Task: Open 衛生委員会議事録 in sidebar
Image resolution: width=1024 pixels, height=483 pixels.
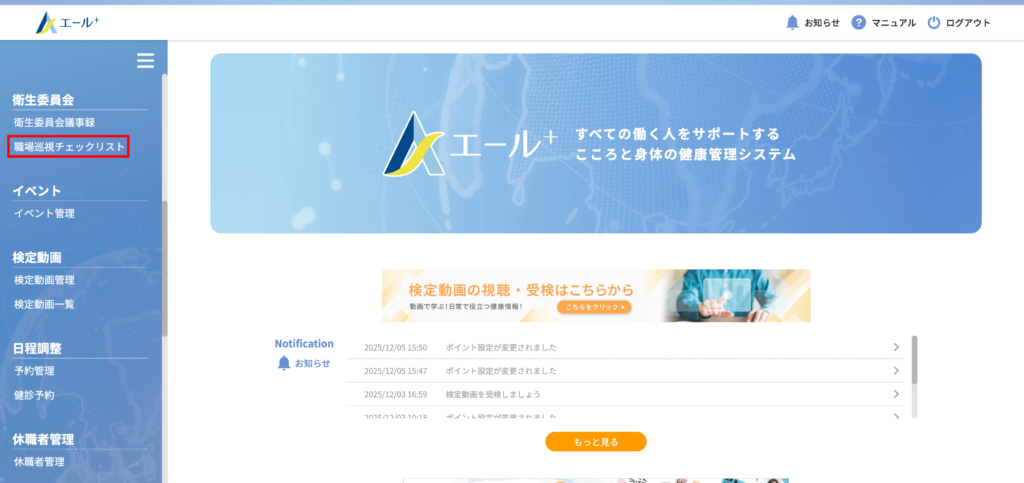Action: 54,122
